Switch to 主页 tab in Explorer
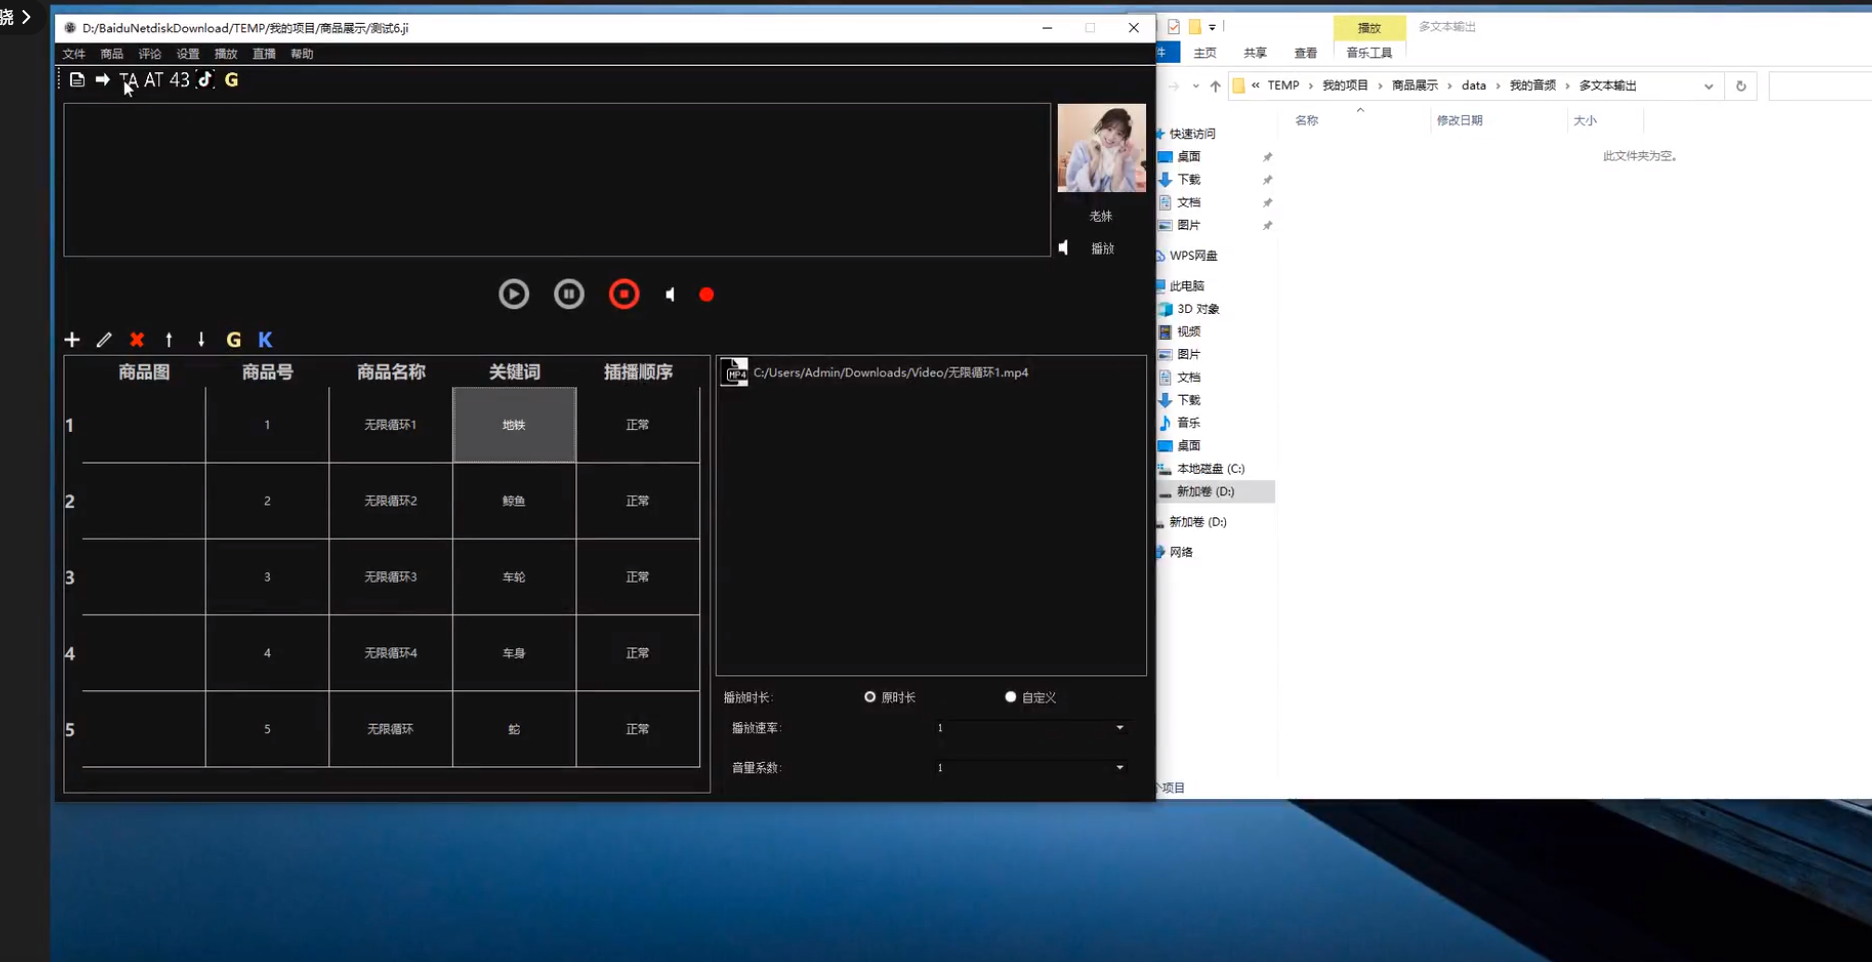This screenshot has width=1872, height=962. click(1205, 53)
